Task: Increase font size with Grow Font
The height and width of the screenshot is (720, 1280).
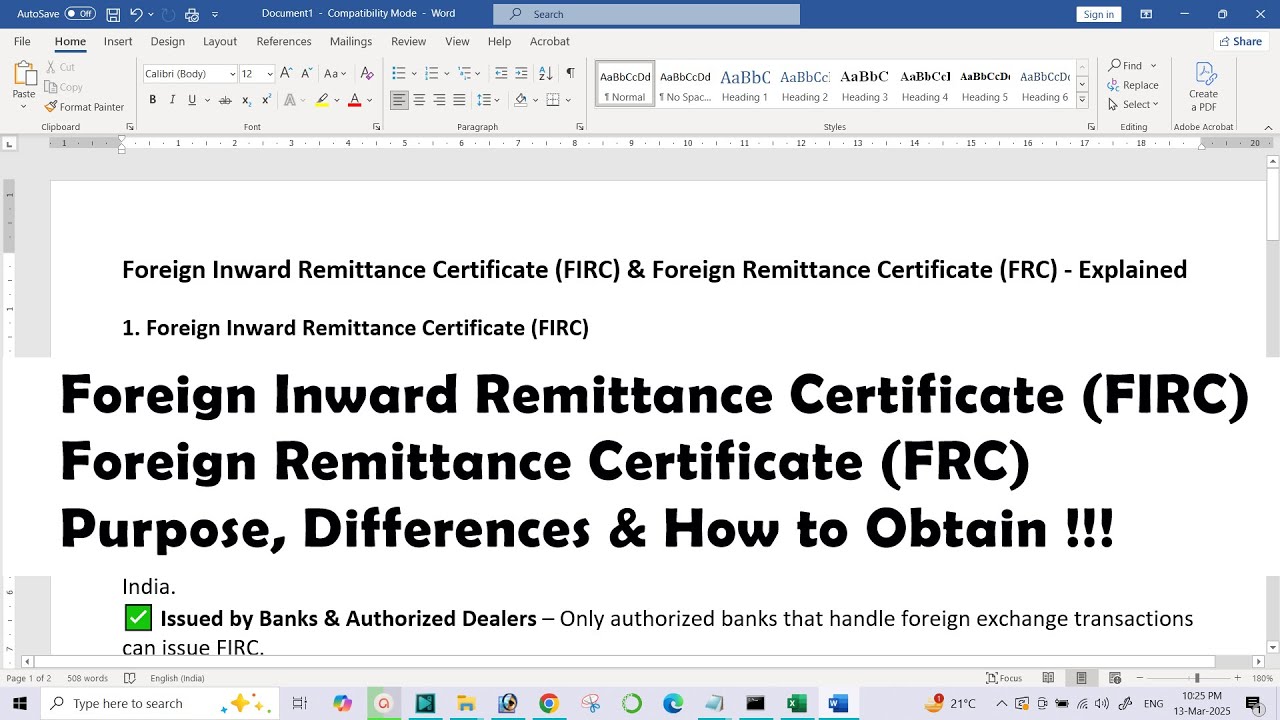Action: 286,73
